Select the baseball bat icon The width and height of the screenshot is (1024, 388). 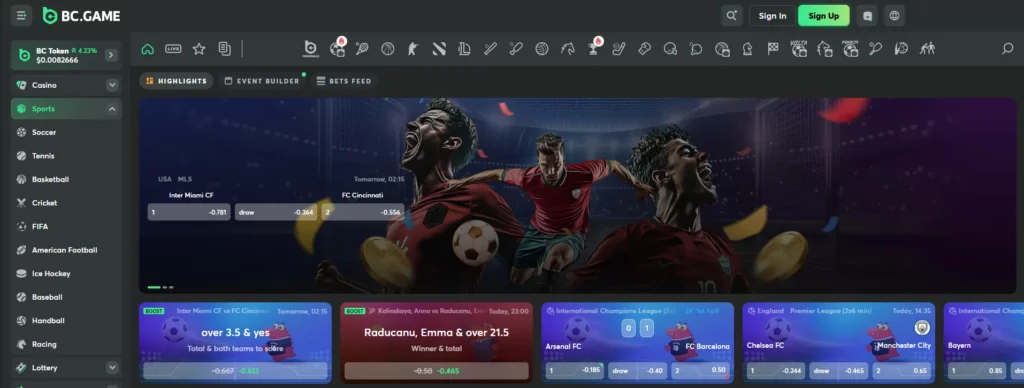490,49
